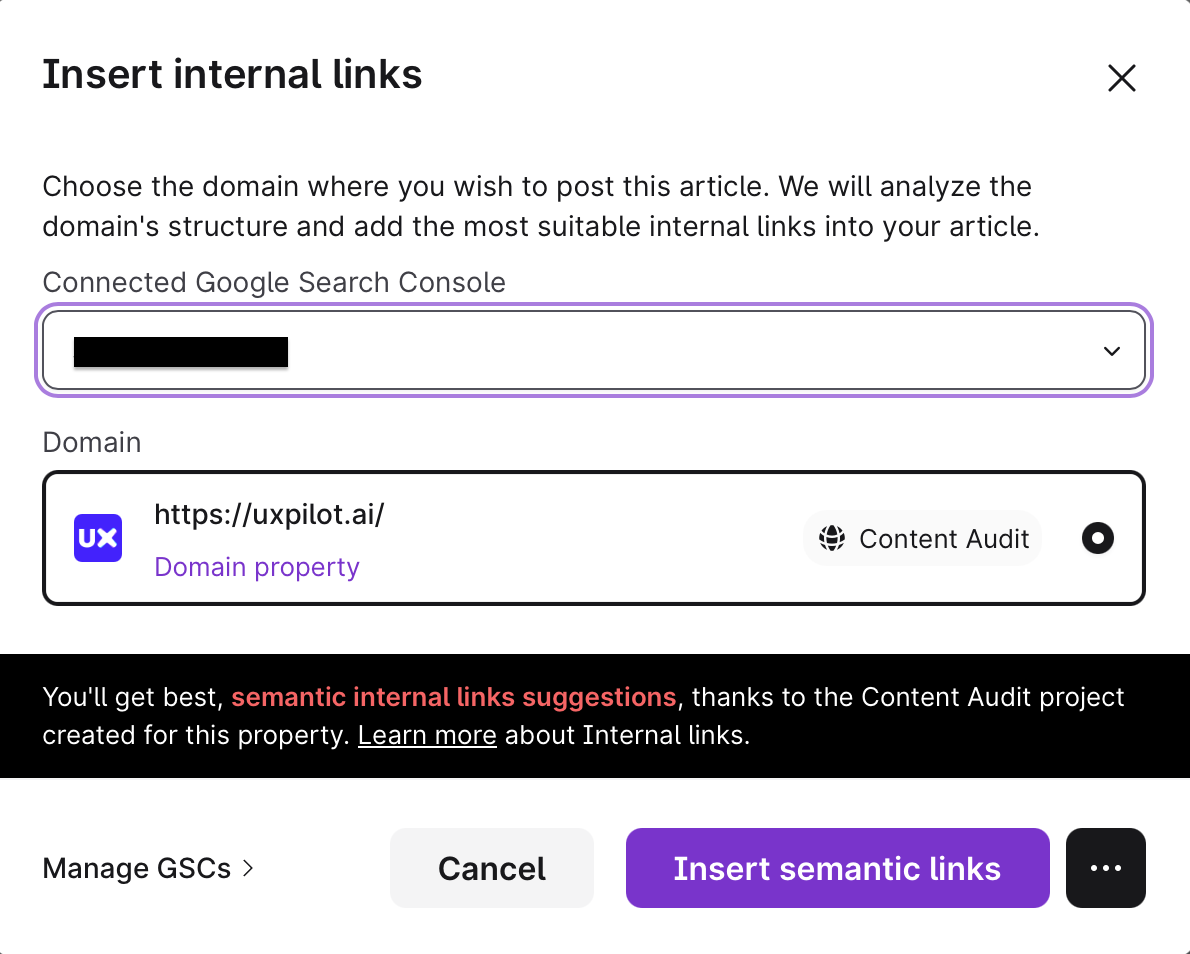Click the redacted account name in dropdown
This screenshot has height=954, width=1190.
point(181,352)
